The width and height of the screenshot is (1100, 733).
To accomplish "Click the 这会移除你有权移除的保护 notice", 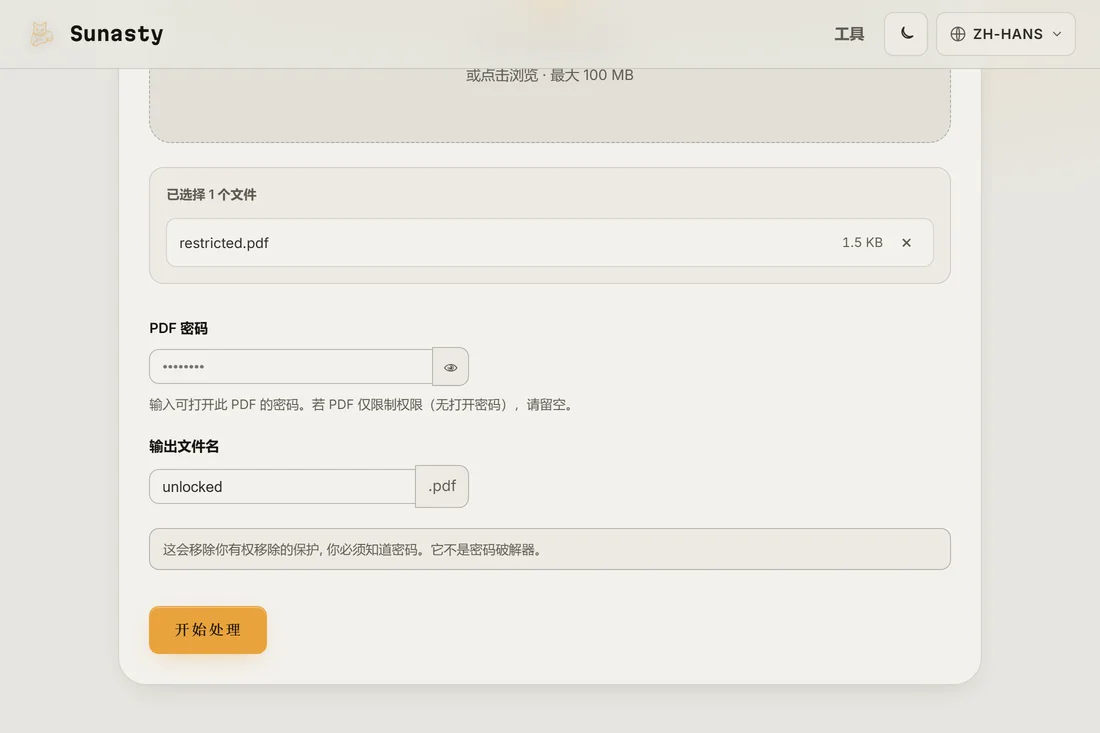I will 549,549.
